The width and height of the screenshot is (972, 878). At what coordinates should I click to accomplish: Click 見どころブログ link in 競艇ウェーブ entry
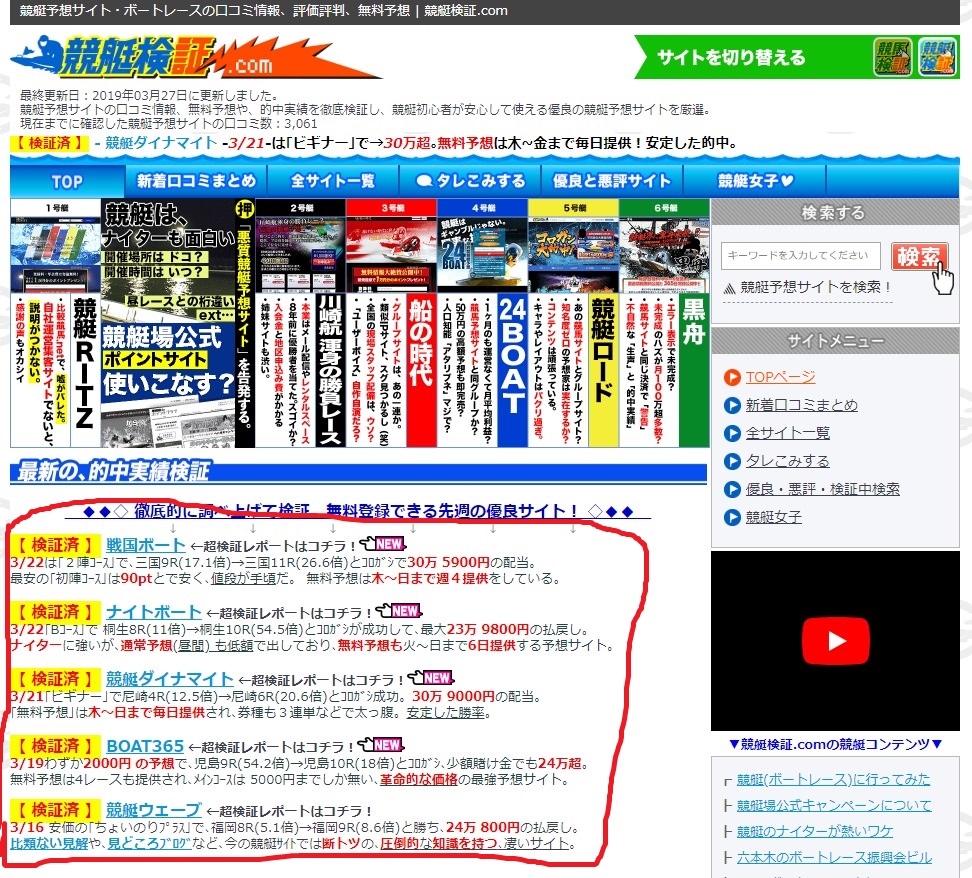pos(149,843)
